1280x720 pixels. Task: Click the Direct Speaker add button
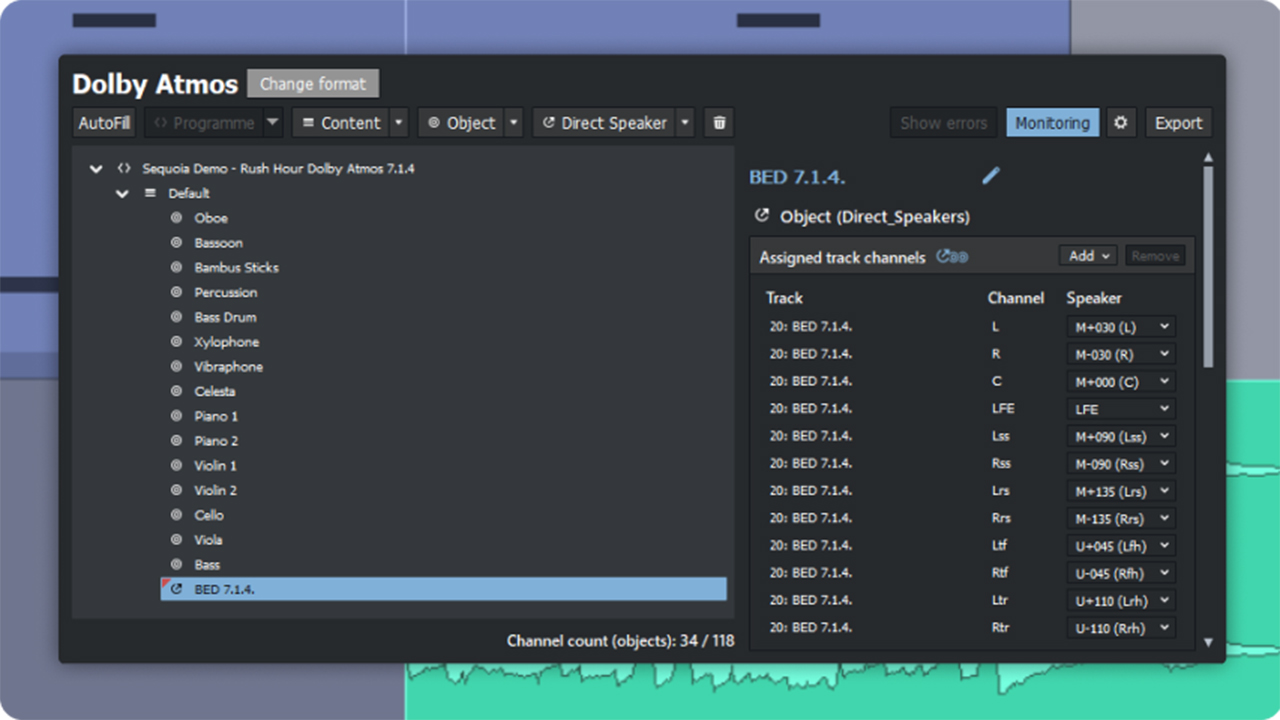coord(604,123)
